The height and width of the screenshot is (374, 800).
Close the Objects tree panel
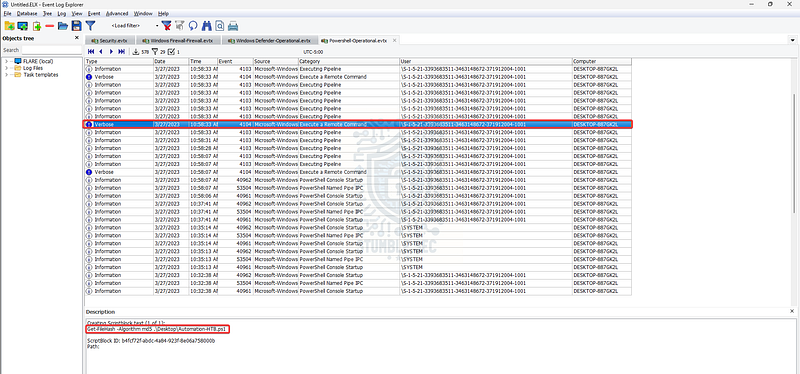tap(77, 38)
